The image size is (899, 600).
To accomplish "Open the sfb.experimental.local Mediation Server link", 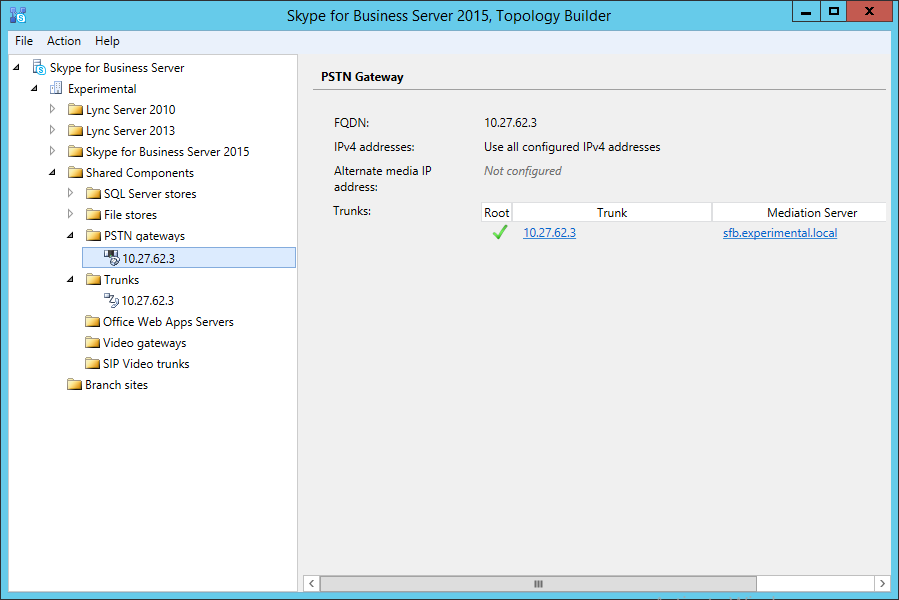I will (780, 233).
